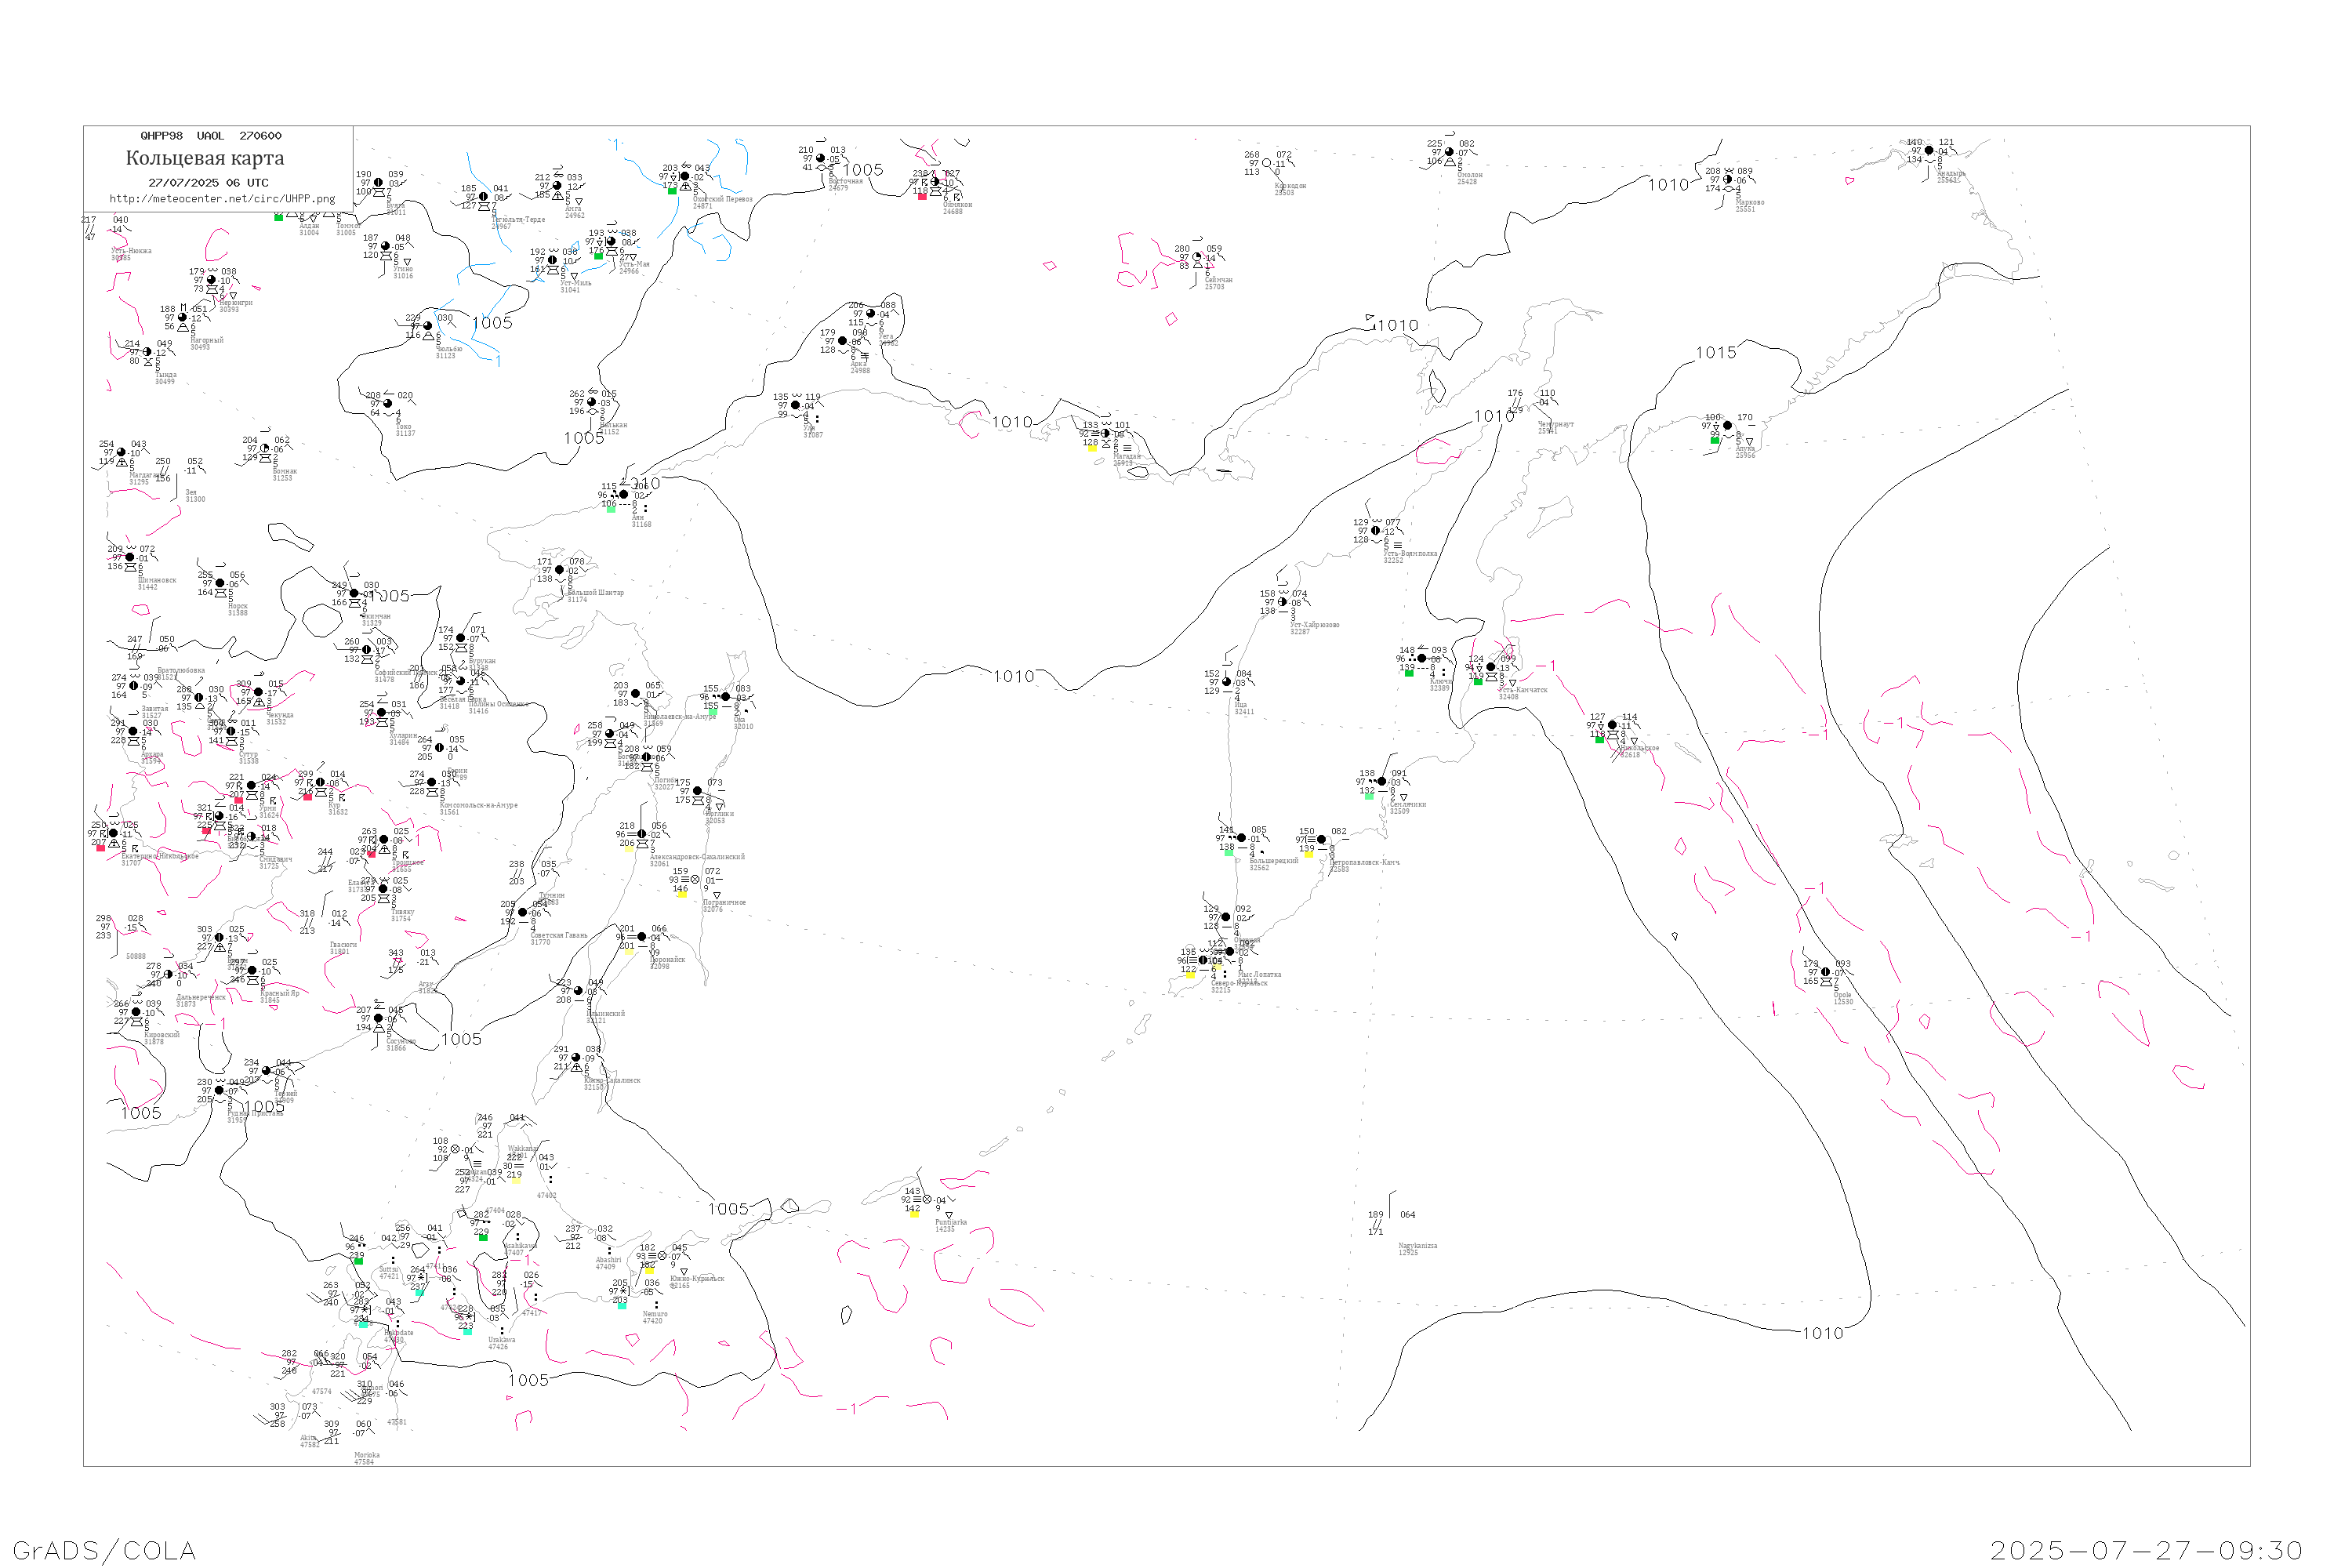Viewport: 2352px width, 1568px height.
Task: Click the red square at Оймякон station
Action: pos(922,197)
